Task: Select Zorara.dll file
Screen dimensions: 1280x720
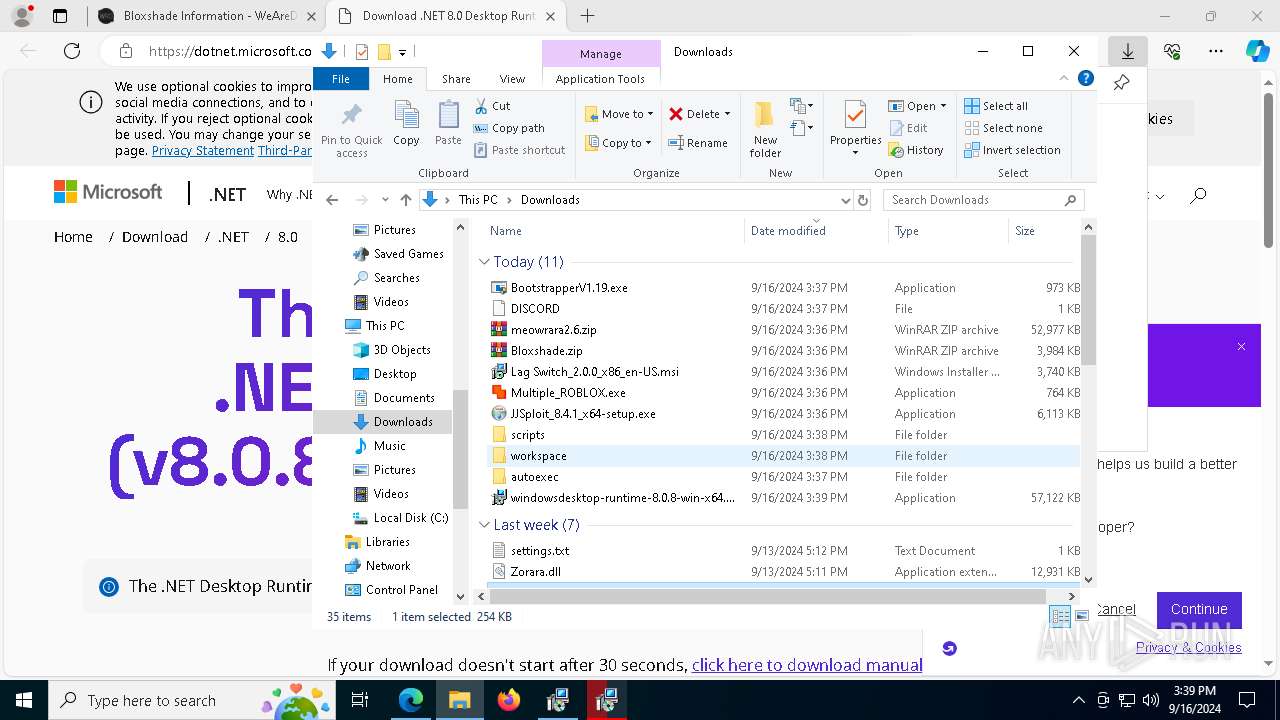Action: (535, 572)
